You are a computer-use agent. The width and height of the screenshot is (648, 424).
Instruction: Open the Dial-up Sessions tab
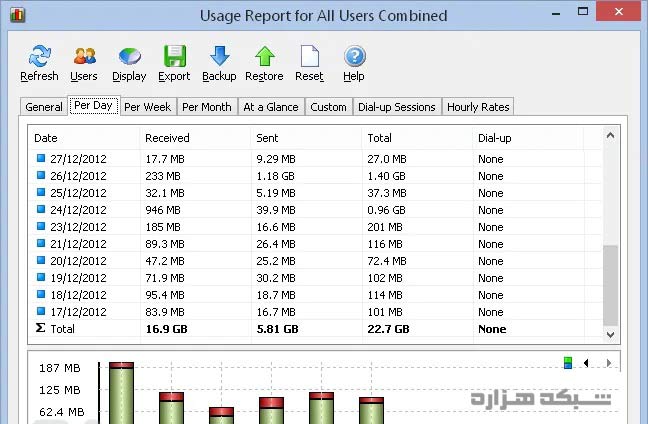[397, 107]
